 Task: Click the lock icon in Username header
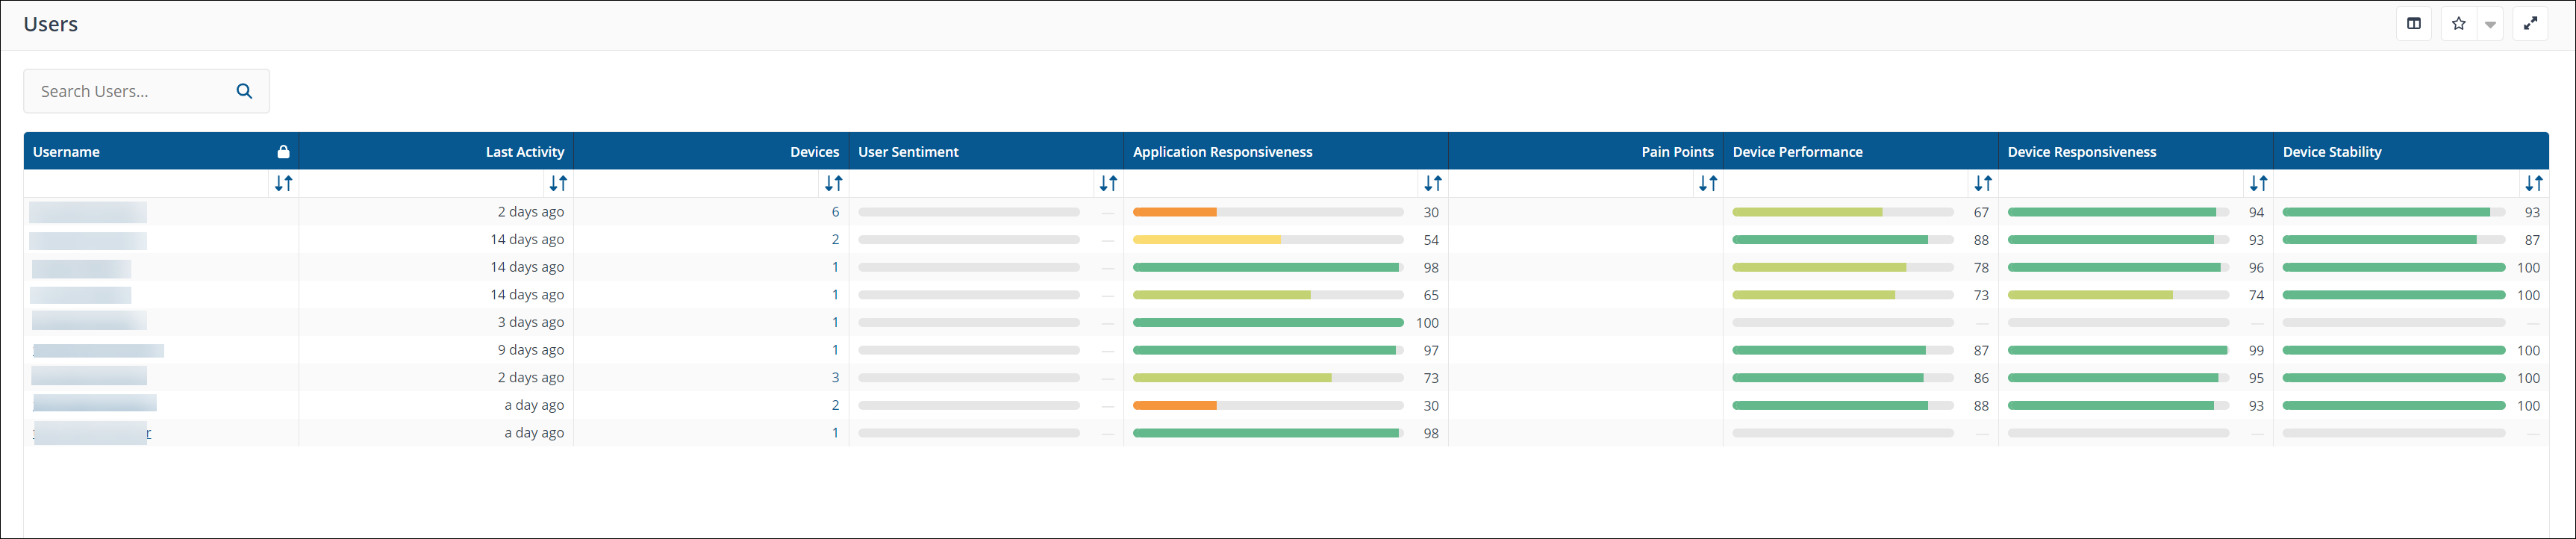(283, 152)
